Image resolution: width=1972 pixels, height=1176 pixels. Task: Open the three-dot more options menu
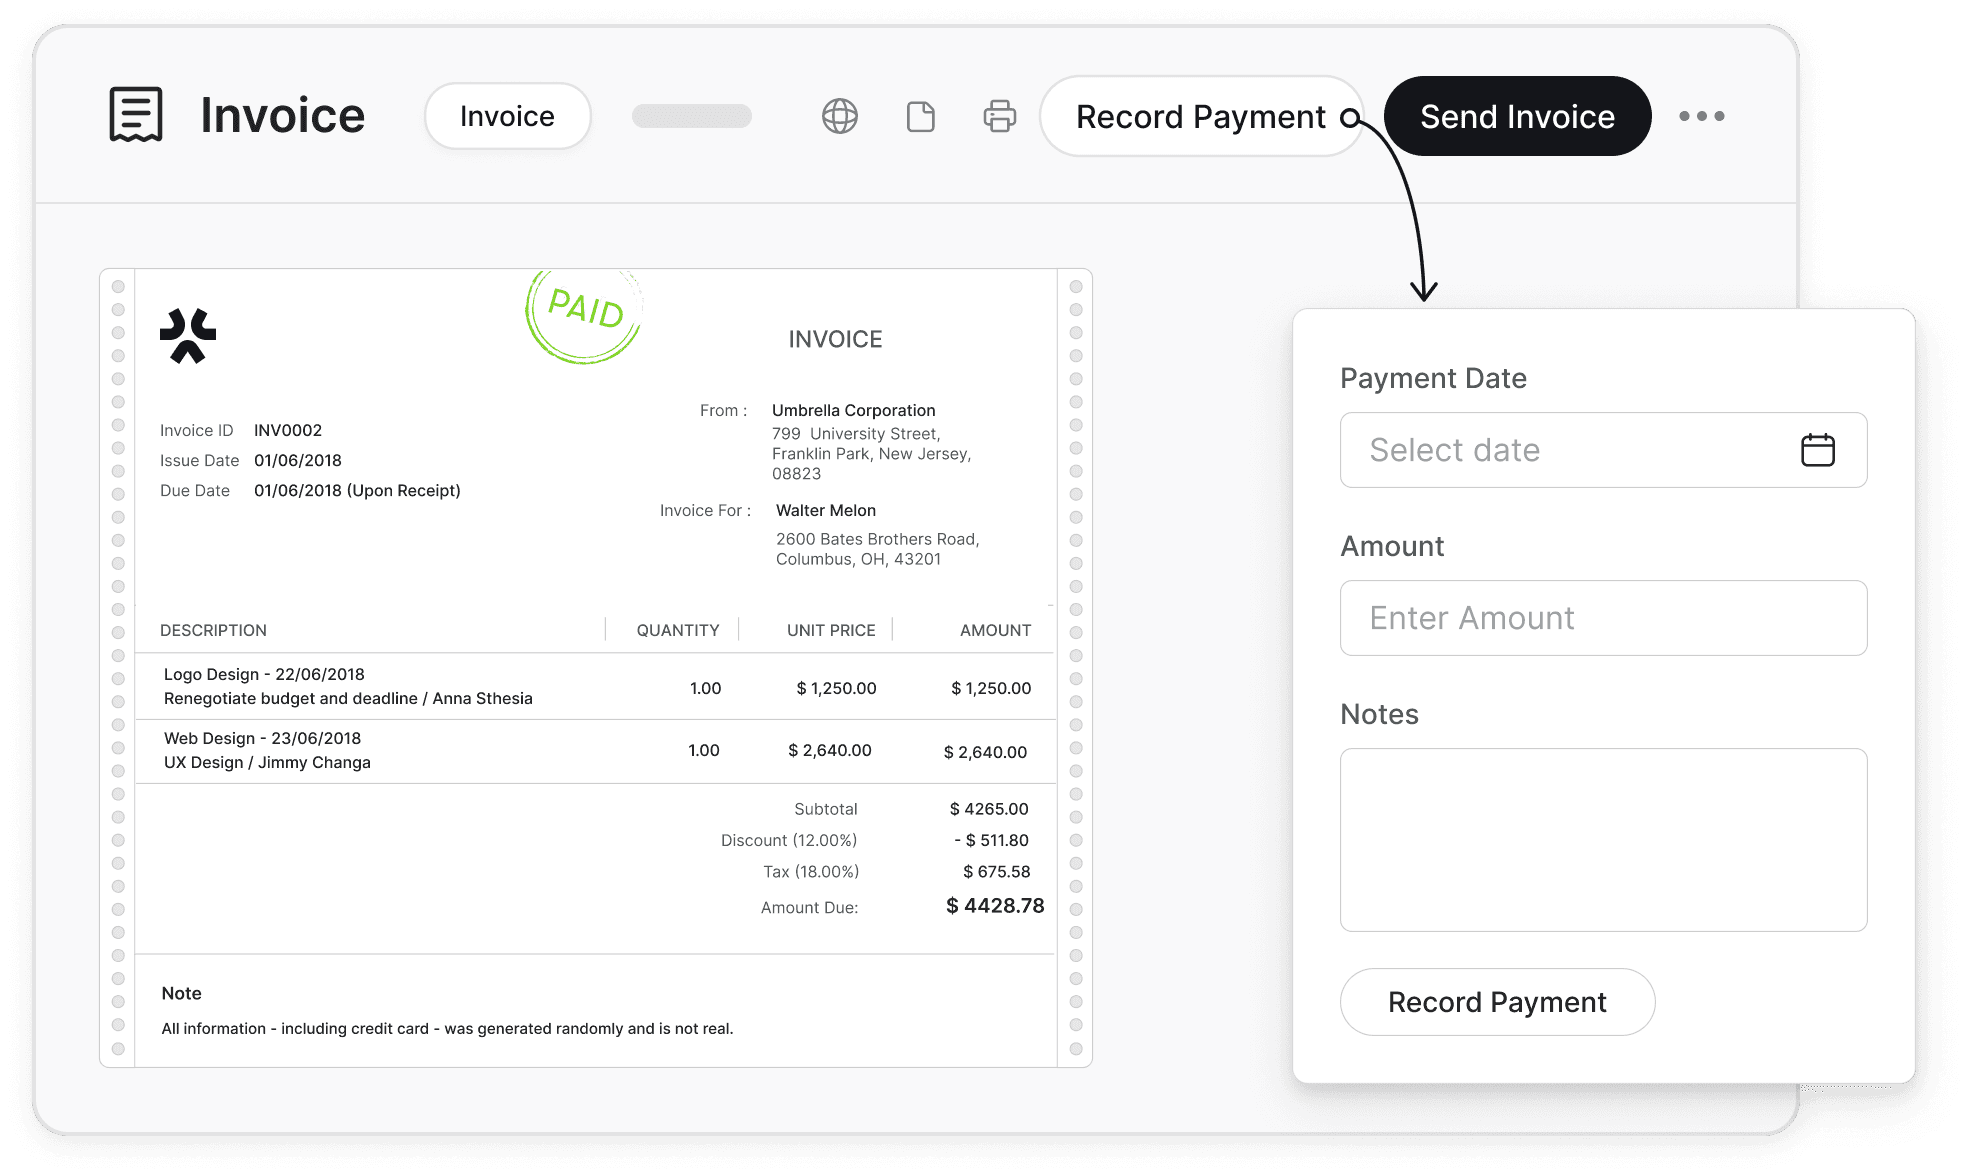(x=1701, y=116)
